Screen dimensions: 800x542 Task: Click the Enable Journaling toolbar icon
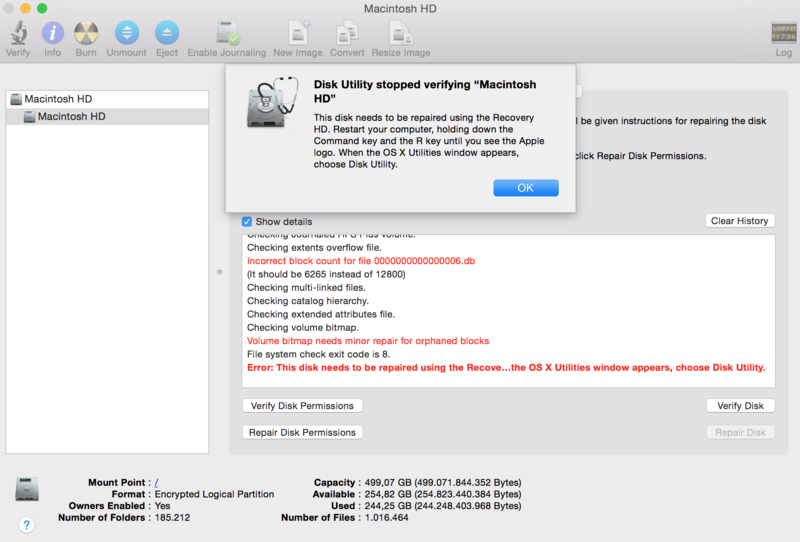click(x=227, y=33)
